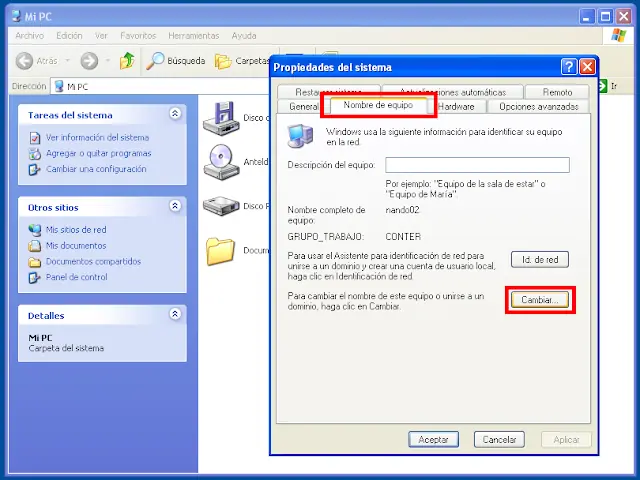Collapse the Detalles panel

pyautogui.click(x=175, y=314)
